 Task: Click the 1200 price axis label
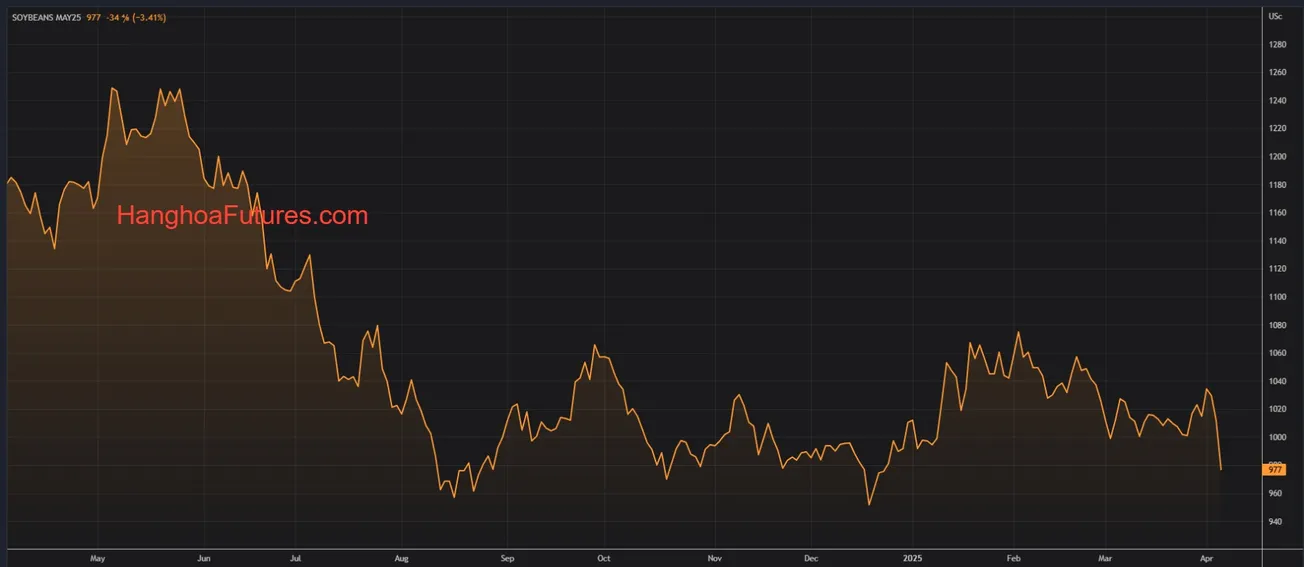1277,157
